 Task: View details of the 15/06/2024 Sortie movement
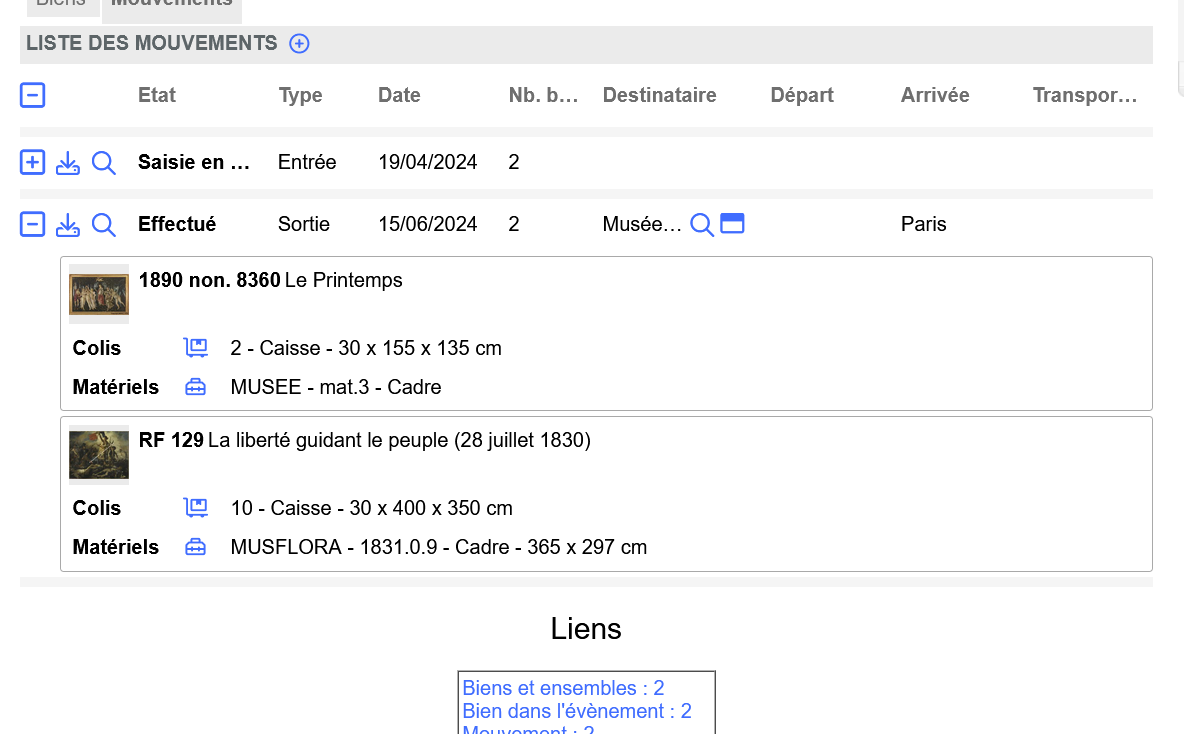pyautogui.click(x=104, y=224)
